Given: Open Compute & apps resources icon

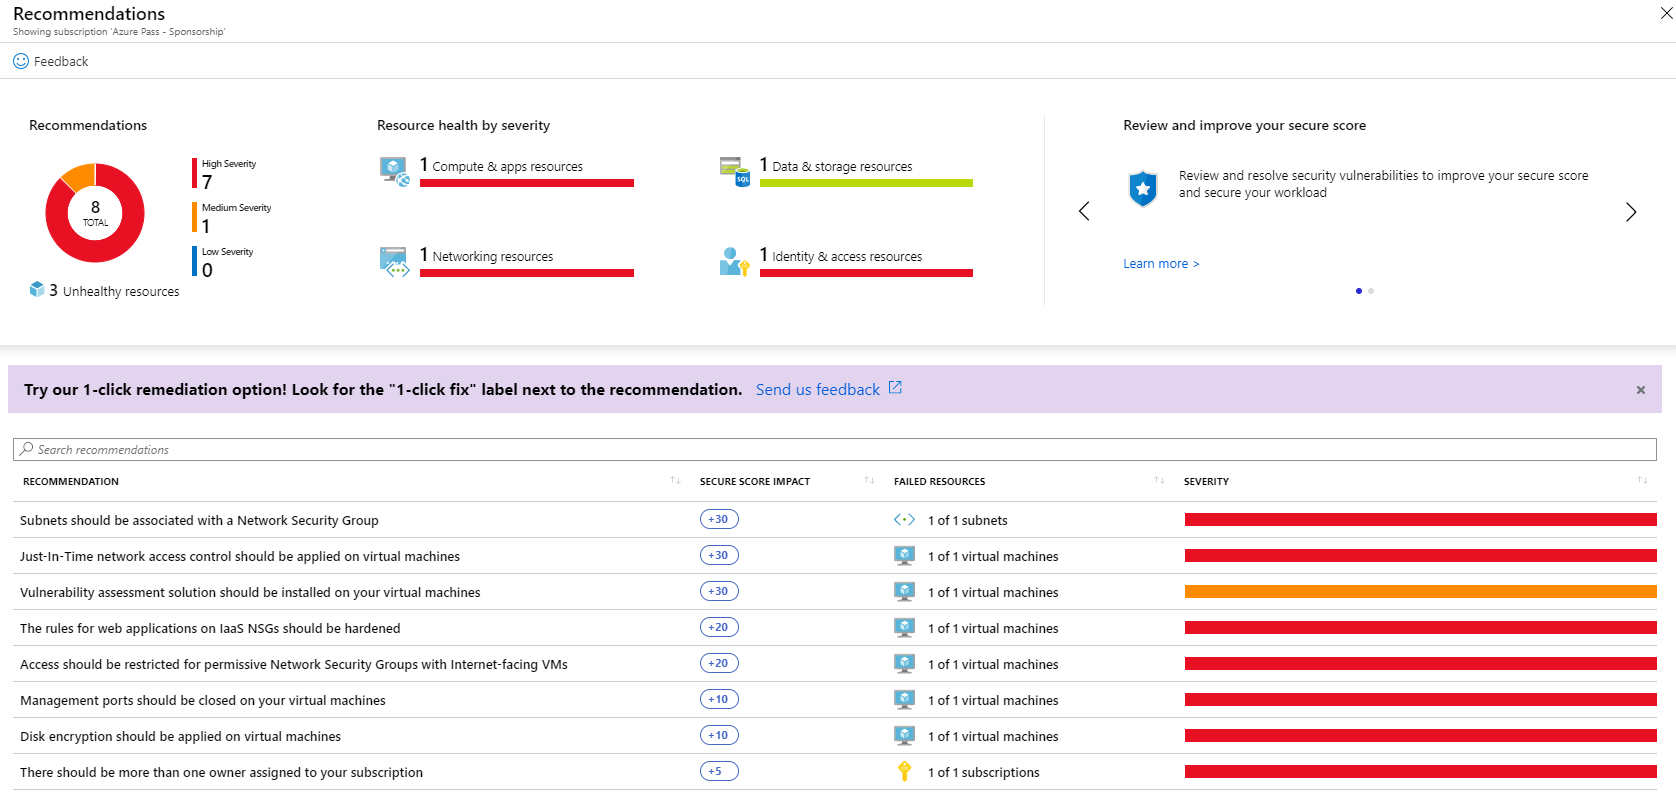Looking at the screenshot, I should point(394,172).
